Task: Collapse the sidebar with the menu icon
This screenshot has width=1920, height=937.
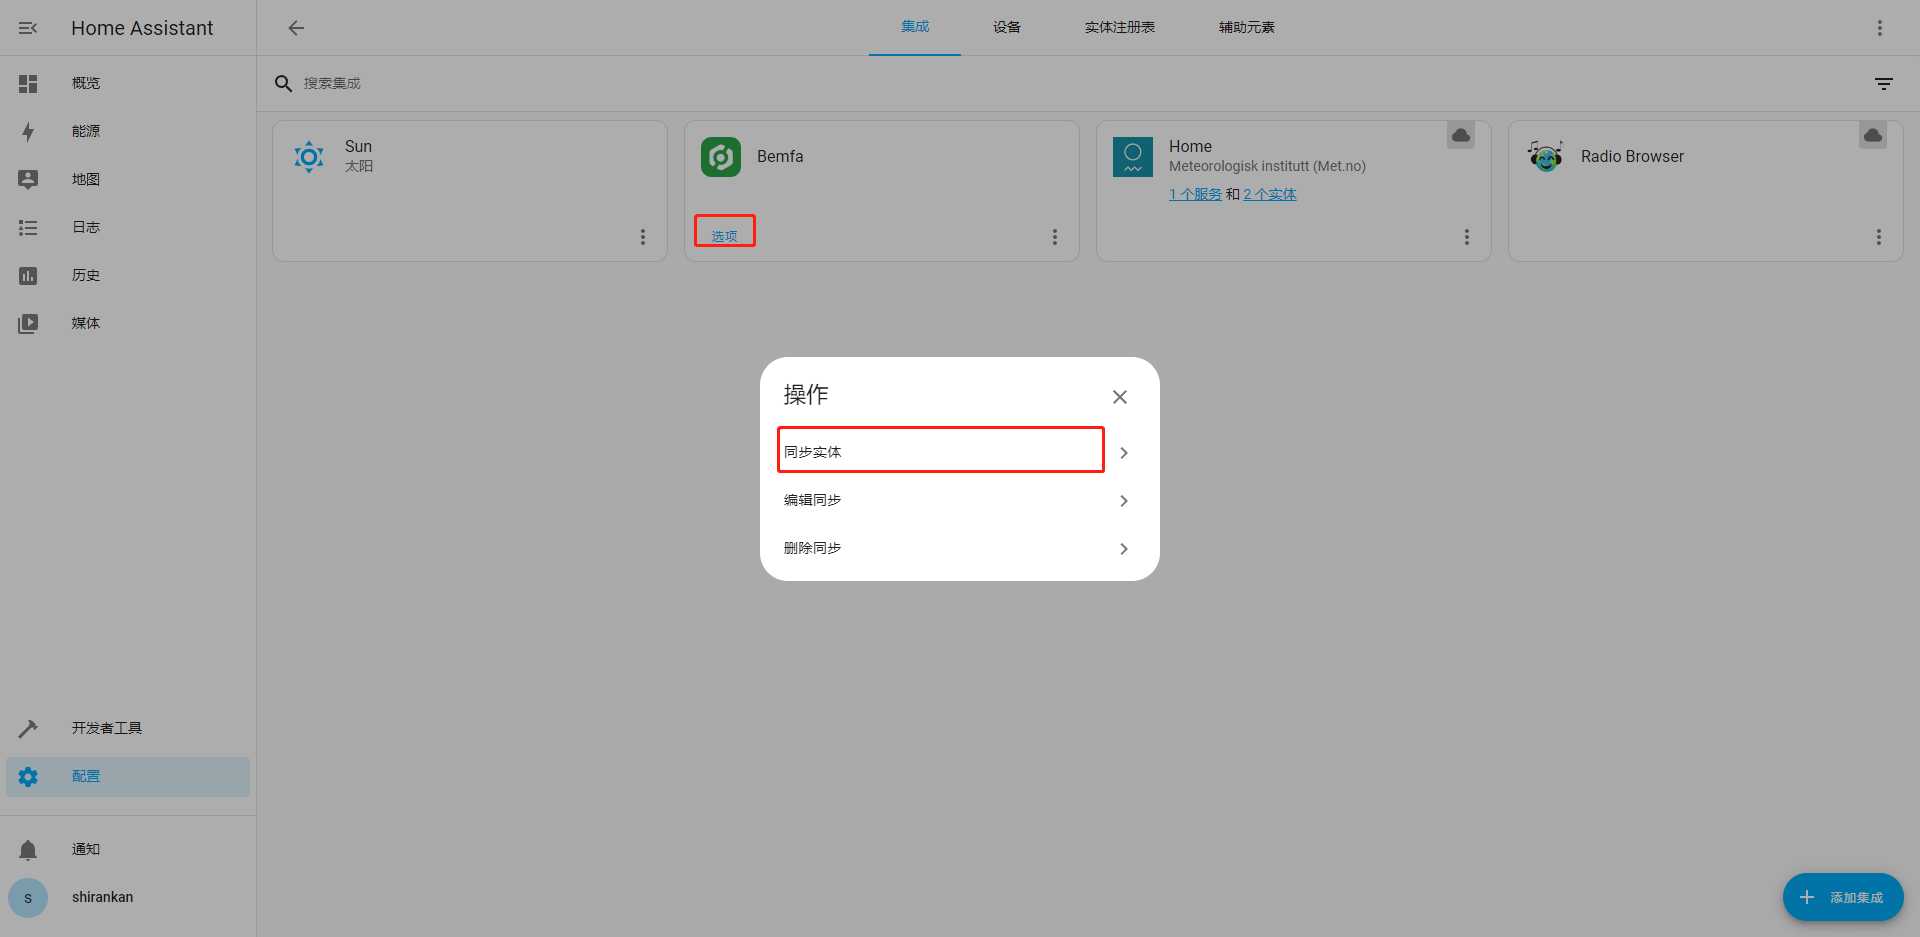Action: coord(28,28)
